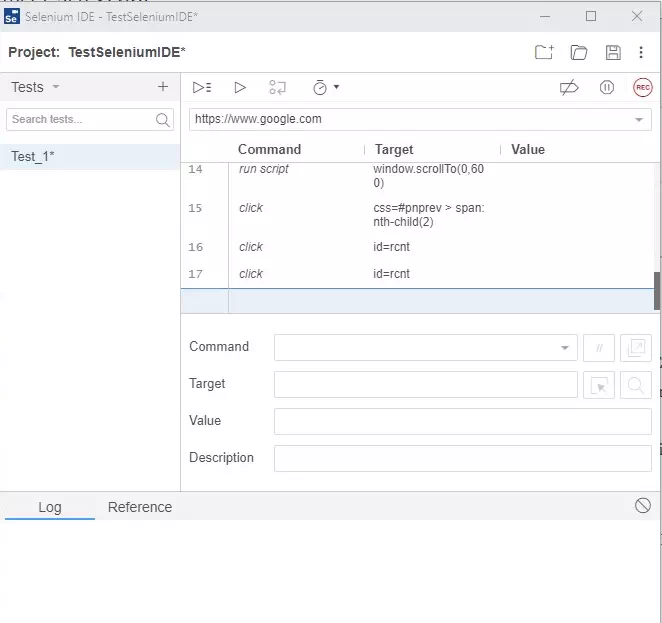Find target in page magnifier icon
The width and height of the screenshot is (662, 623).
[635, 385]
